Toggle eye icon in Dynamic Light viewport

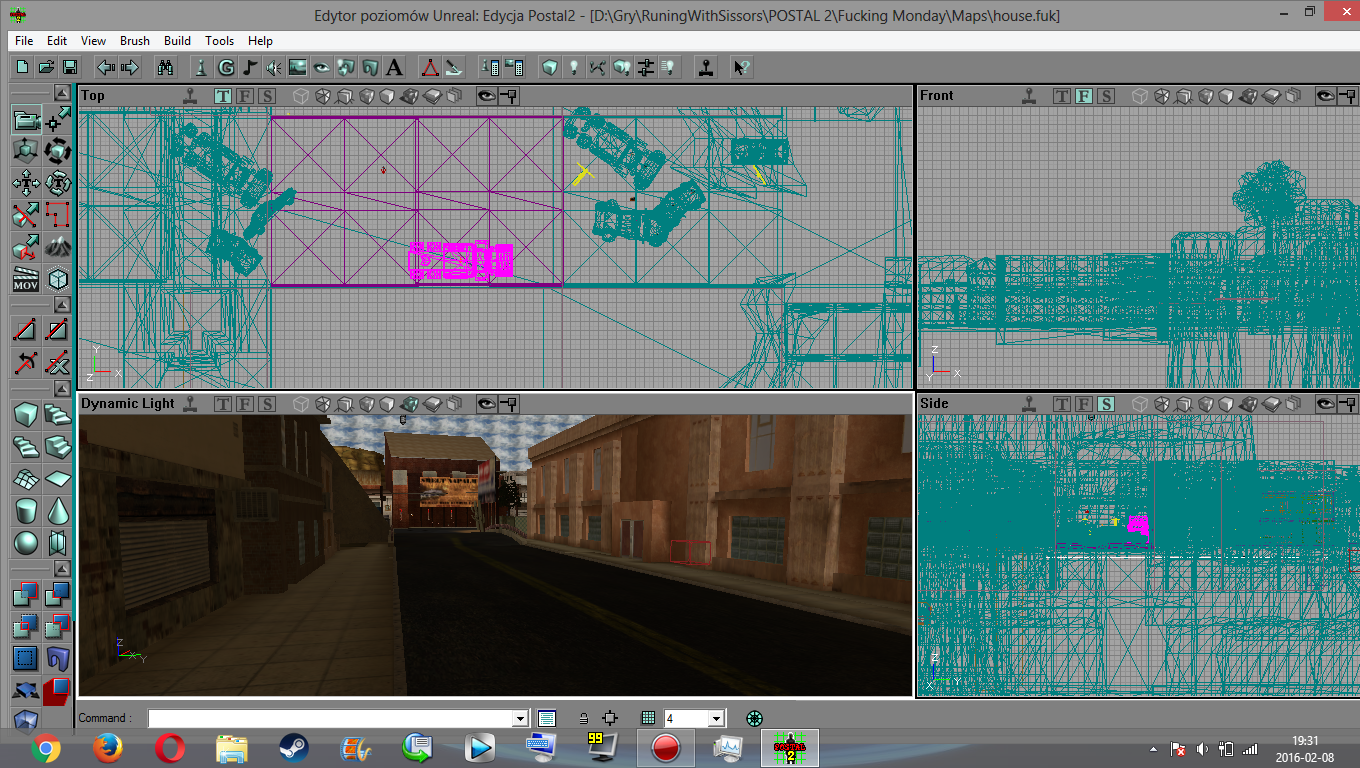(487, 404)
